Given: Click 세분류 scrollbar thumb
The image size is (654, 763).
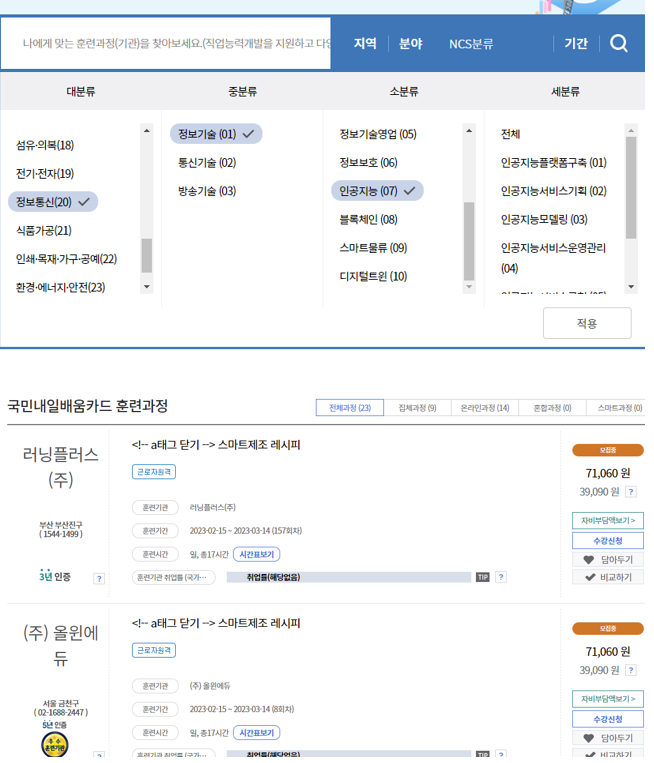Looking at the screenshot, I should (631, 187).
